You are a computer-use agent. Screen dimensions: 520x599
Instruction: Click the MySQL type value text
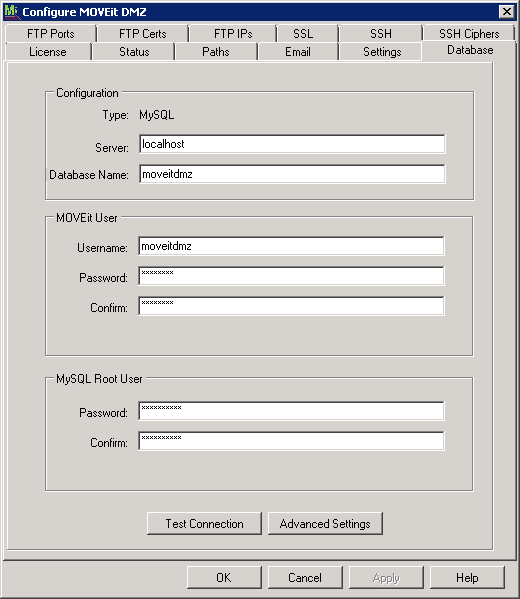coord(157,115)
